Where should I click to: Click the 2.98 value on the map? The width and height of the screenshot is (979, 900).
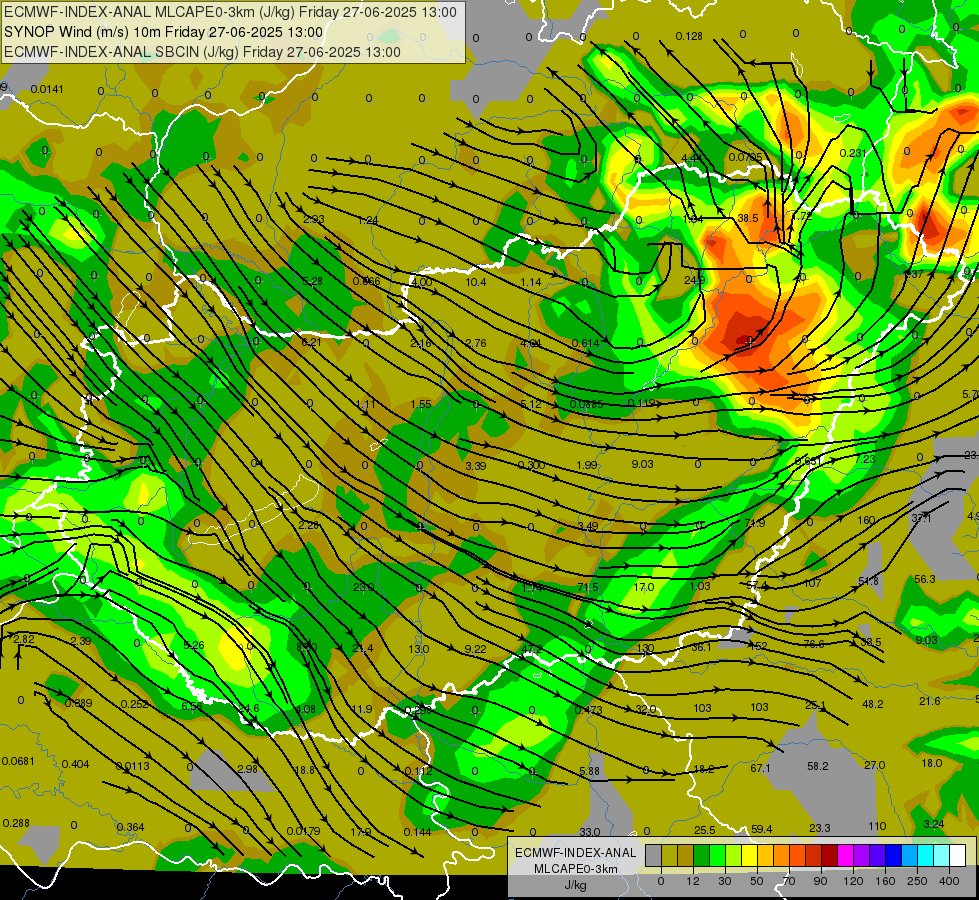(248, 769)
